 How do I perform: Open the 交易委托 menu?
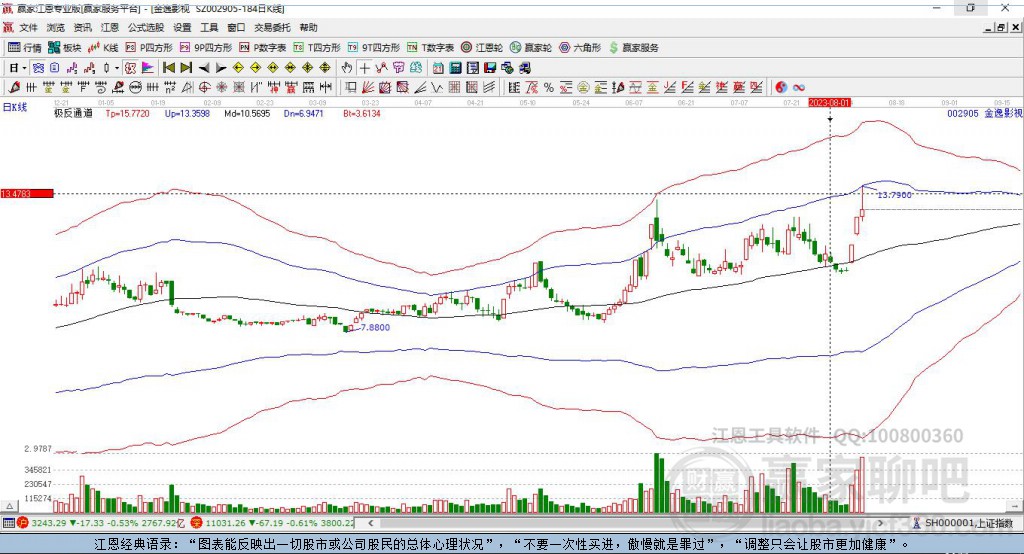tap(272, 27)
